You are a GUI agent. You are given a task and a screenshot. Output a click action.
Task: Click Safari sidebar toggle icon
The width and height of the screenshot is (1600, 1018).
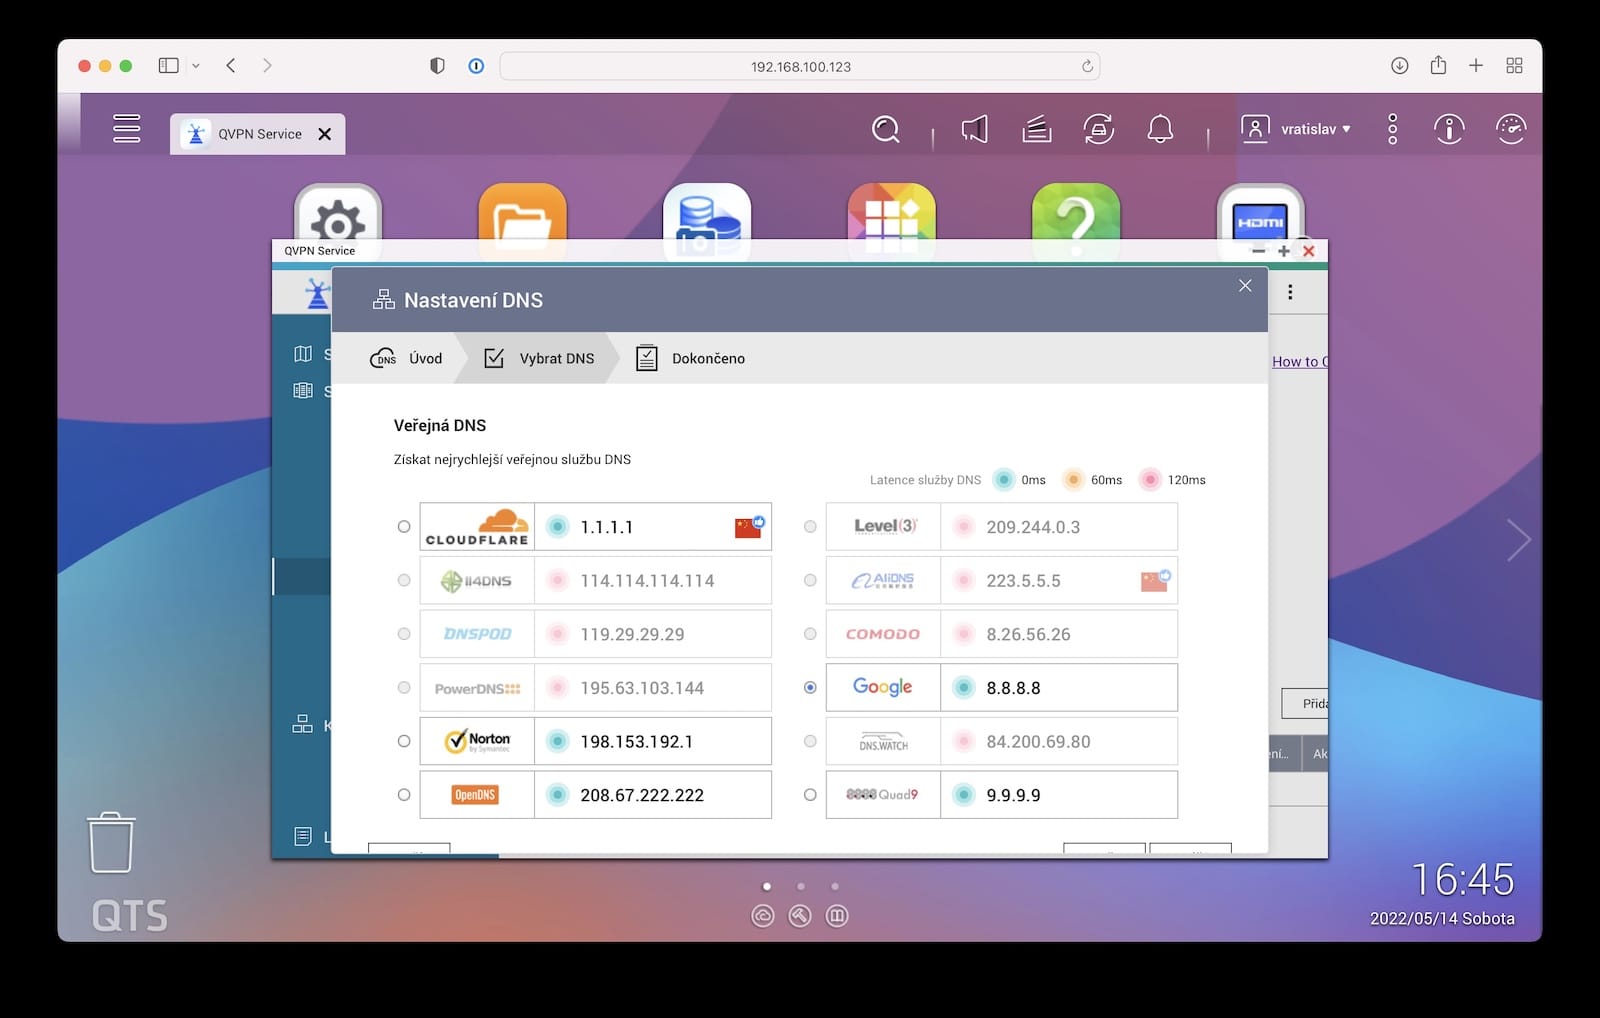tap(169, 66)
